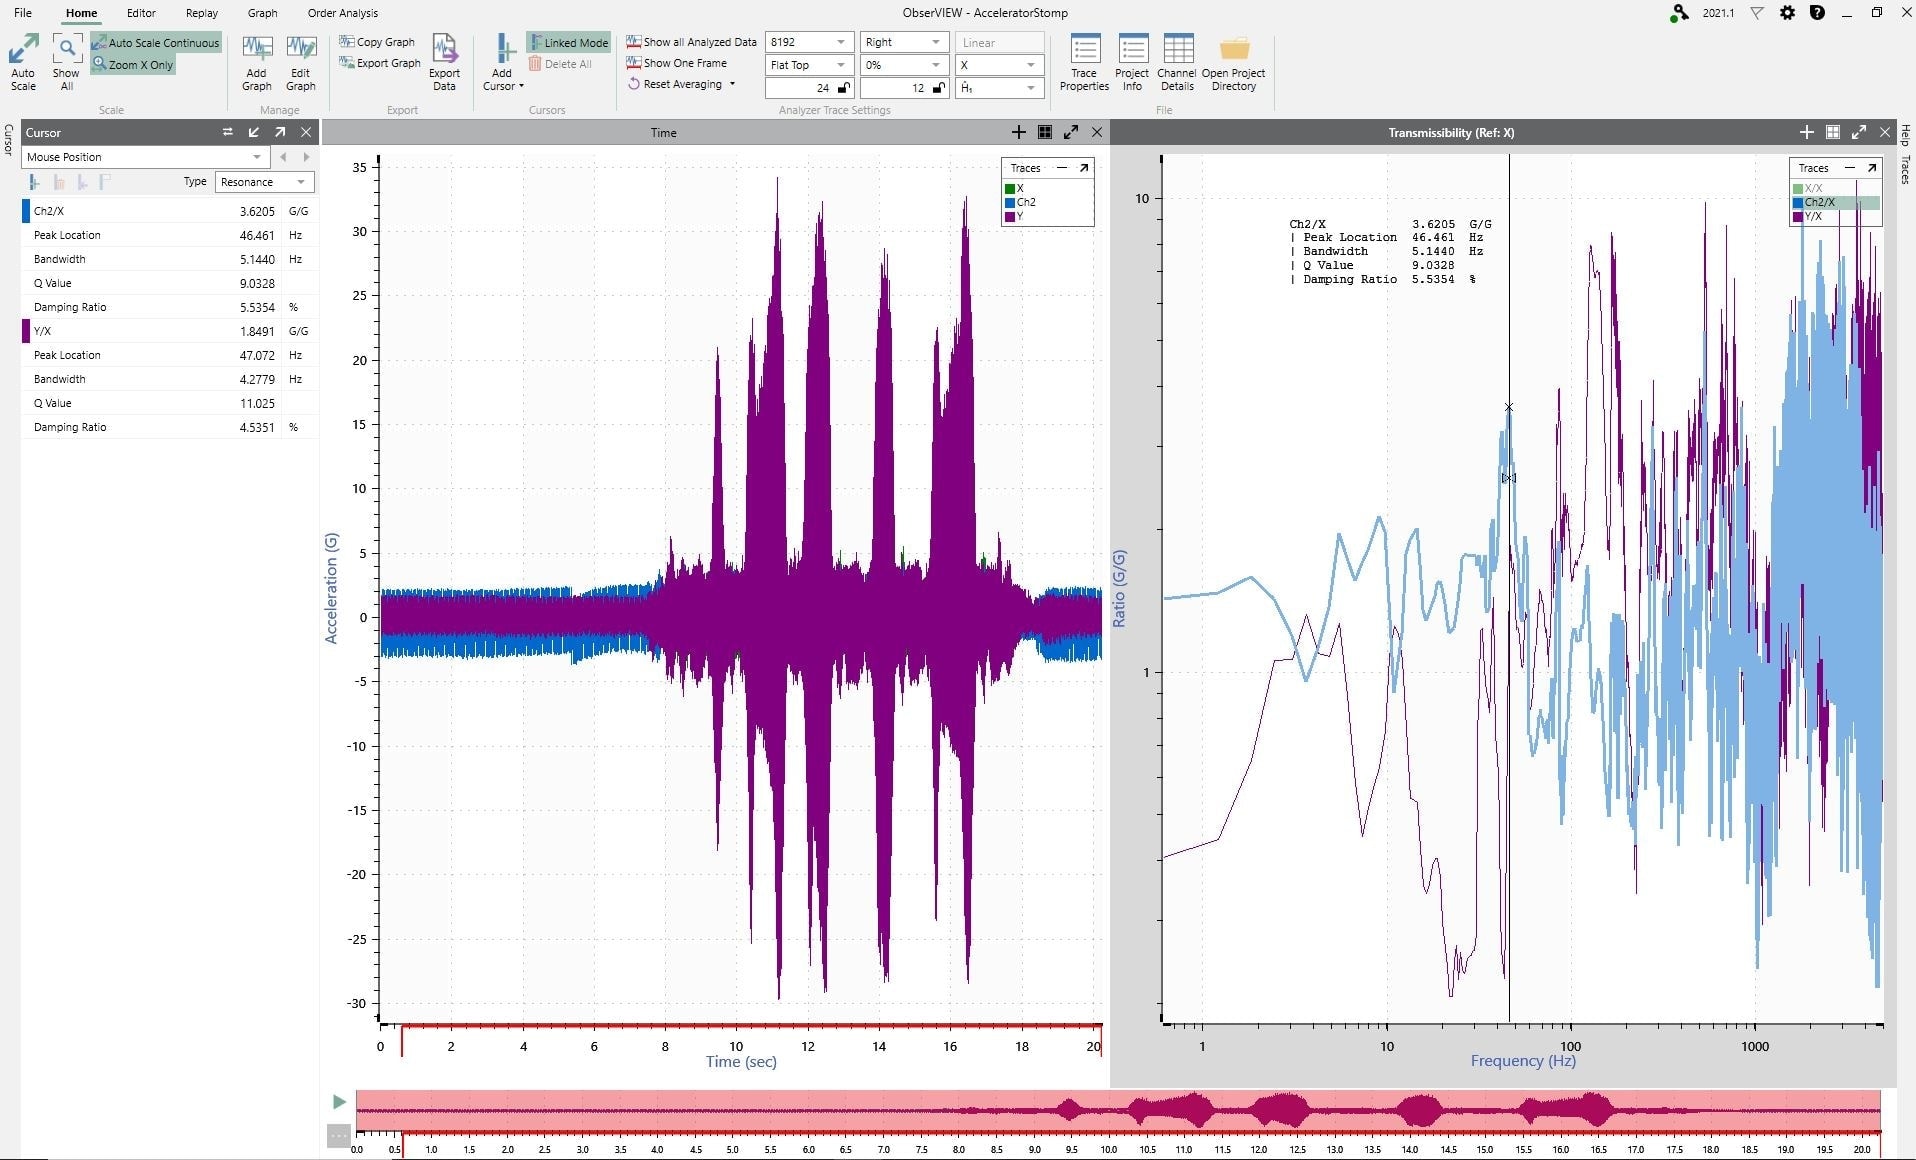The height and width of the screenshot is (1160, 1916).
Task: Click Export Graph
Action: [x=380, y=63]
